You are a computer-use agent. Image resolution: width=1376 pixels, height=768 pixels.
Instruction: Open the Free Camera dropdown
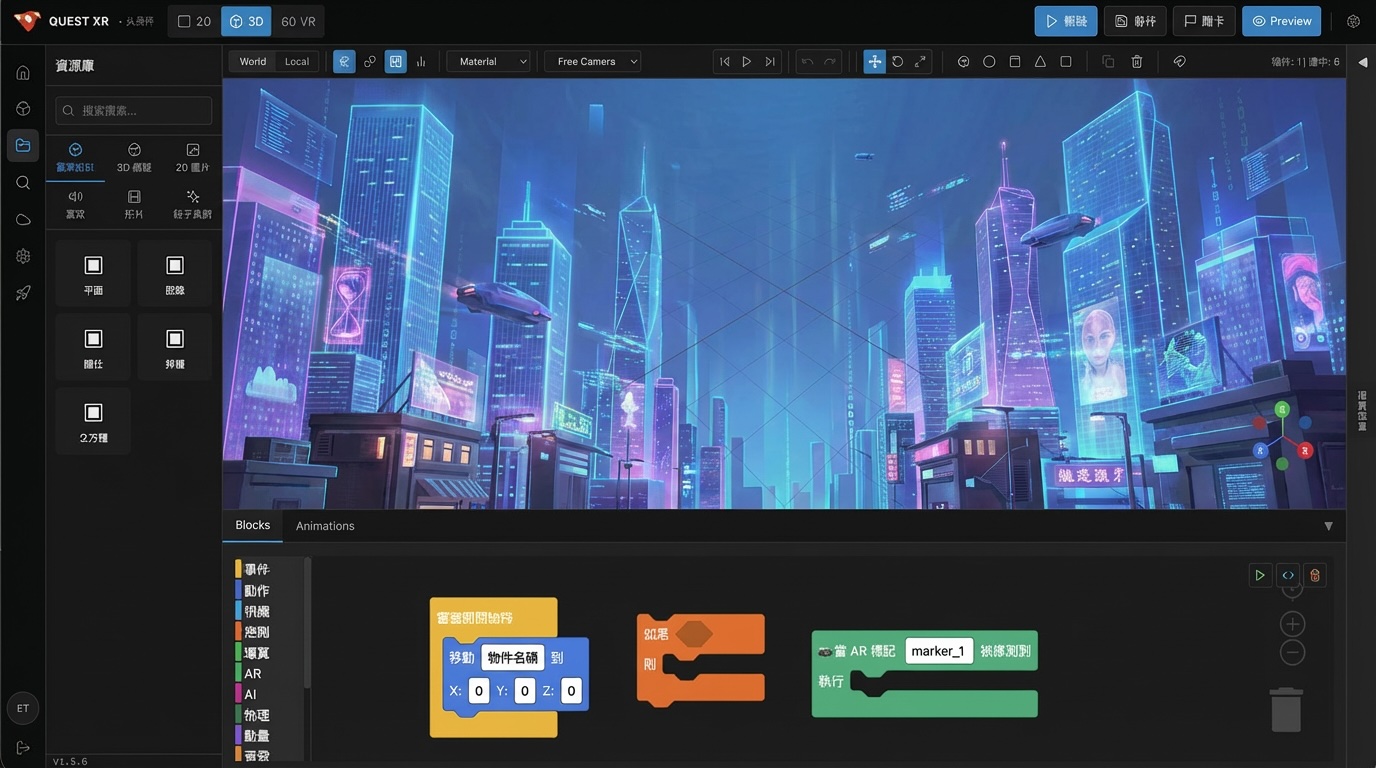click(592, 61)
